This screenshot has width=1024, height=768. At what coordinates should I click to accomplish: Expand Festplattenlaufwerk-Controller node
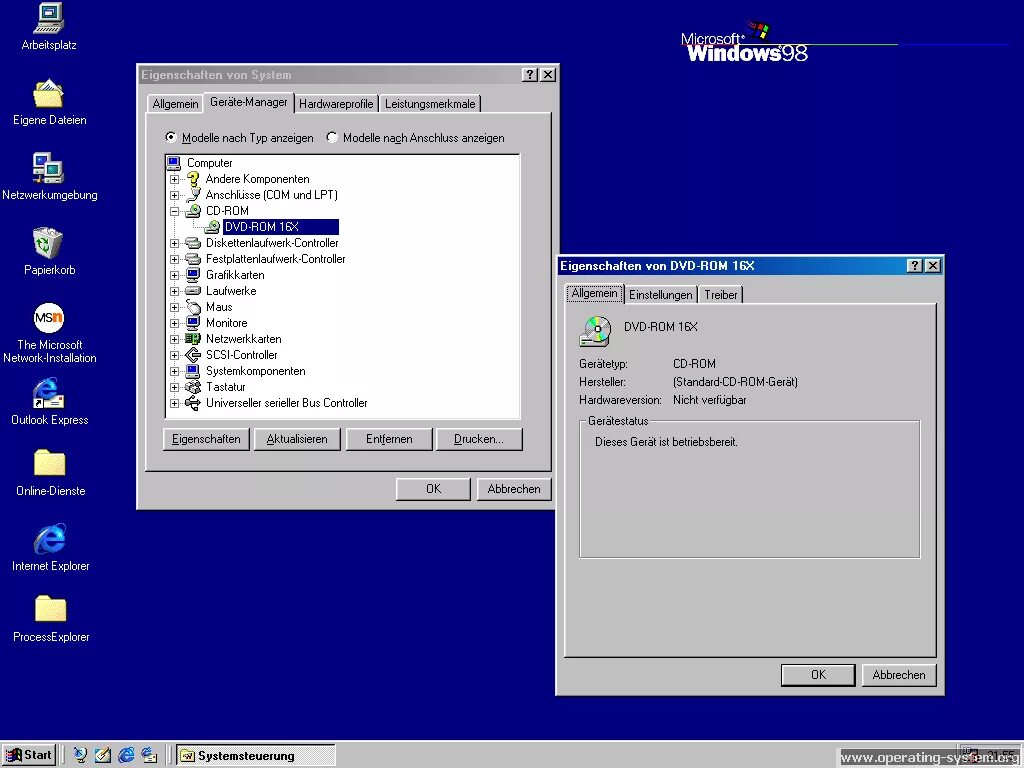click(174, 259)
